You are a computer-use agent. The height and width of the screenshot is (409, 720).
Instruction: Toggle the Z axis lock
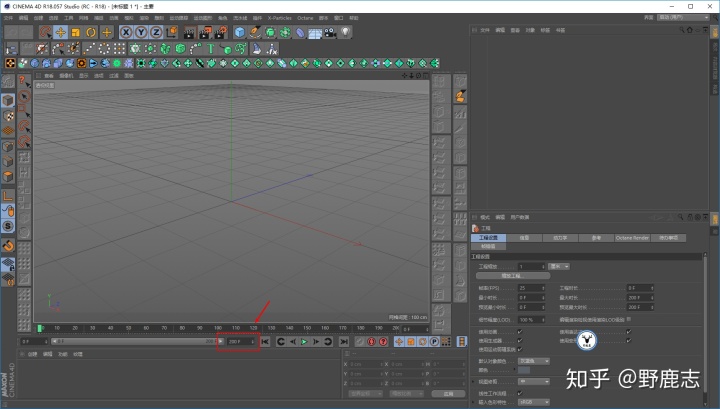coord(156,32)
